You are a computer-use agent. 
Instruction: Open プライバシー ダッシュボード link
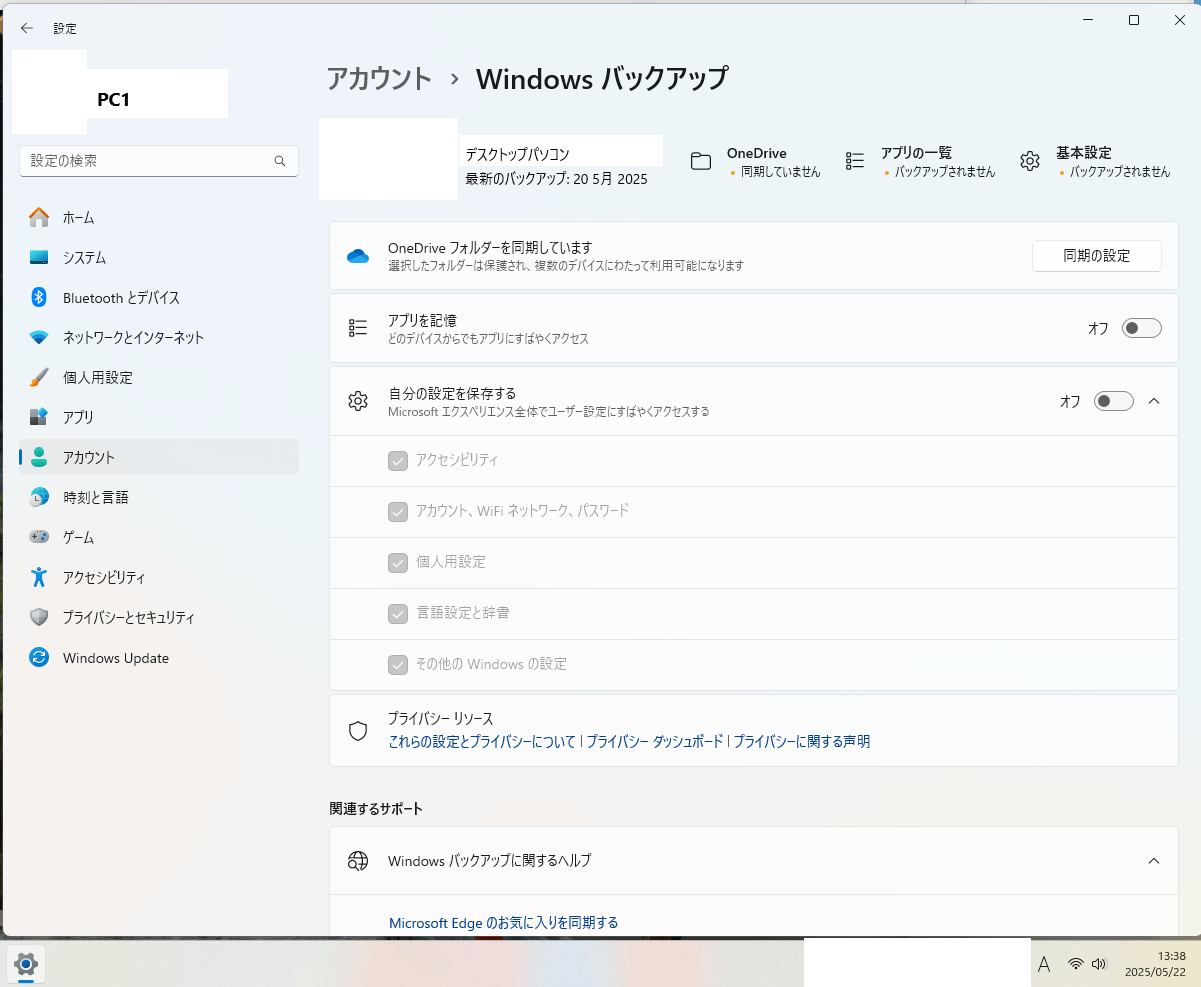pos(655,742)
